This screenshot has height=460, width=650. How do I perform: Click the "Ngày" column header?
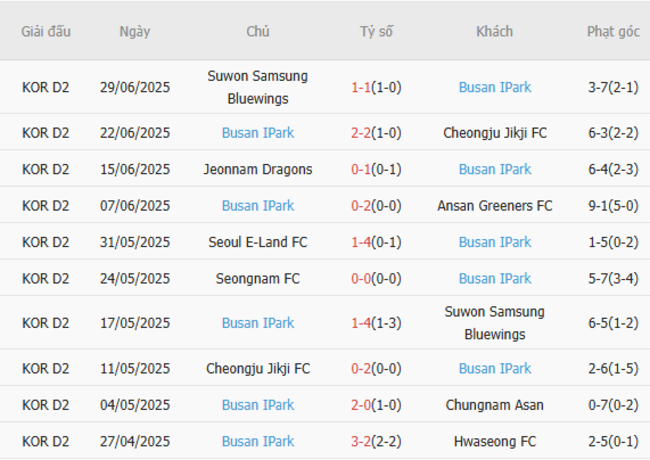pyautogui.click(x=135, y=31)
